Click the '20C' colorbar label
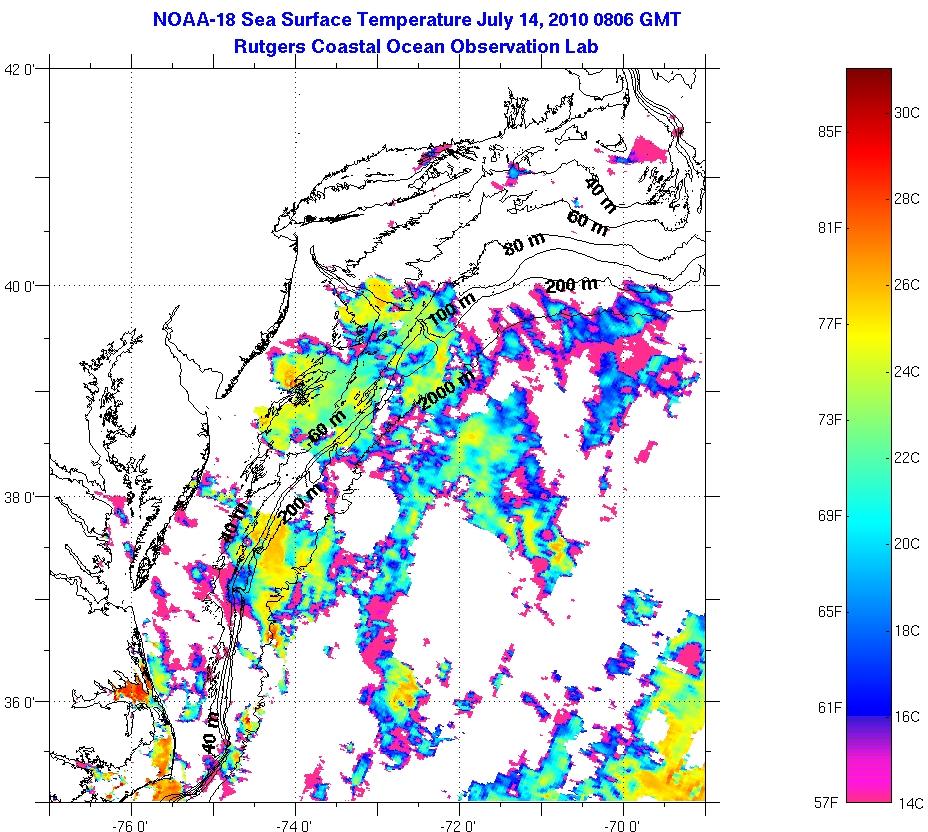Viewport: 928px width, 832px height. 906,544
